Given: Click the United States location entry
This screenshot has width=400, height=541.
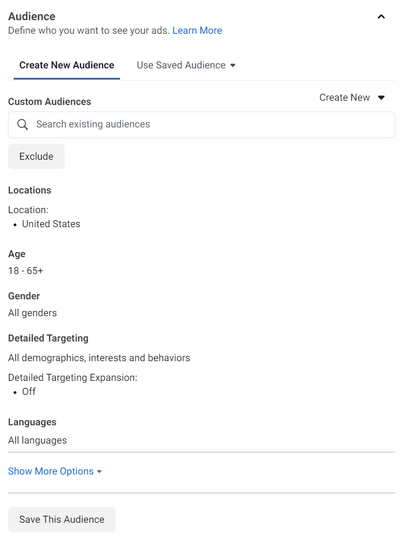Looking at the screenshot, I should [51, 224].
